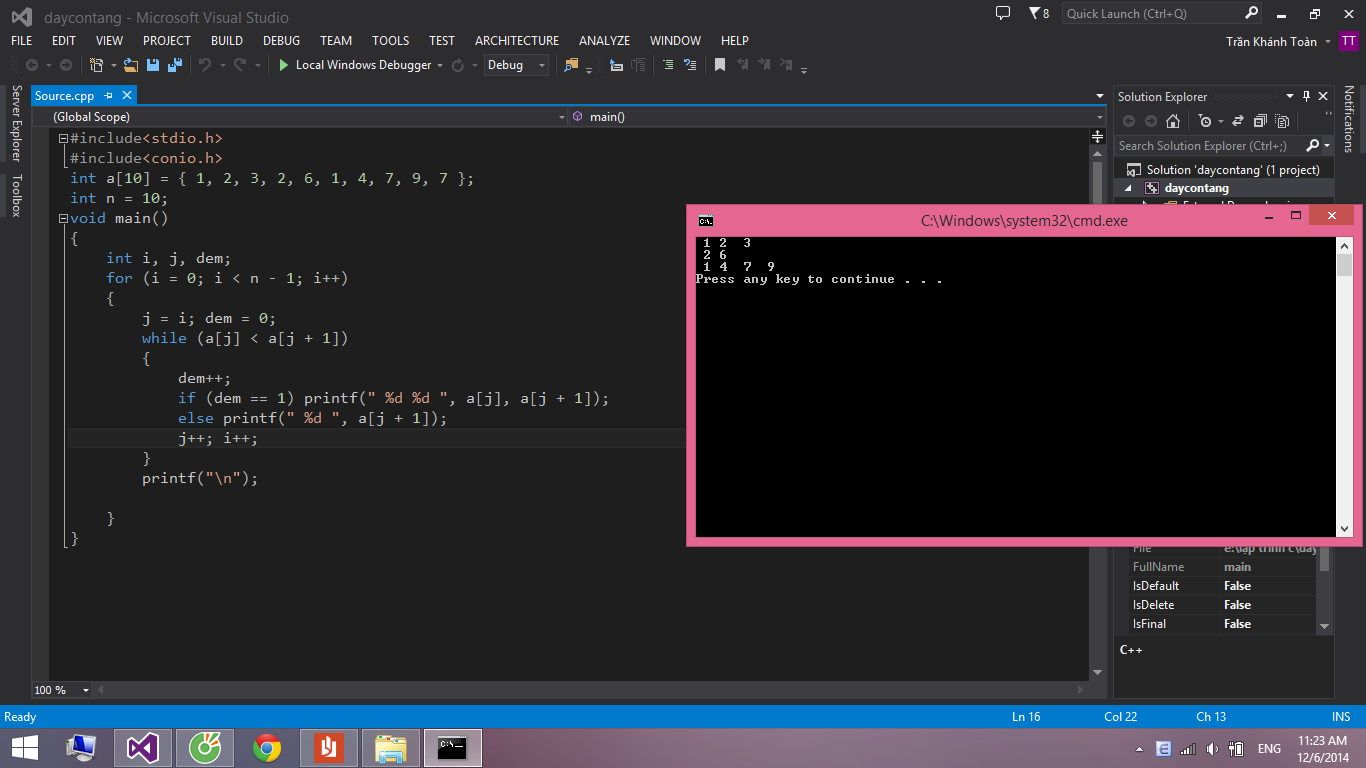Click the Redo toolbar icon
The width and height of the screenshot is (1366, 768).
point(240,65)
